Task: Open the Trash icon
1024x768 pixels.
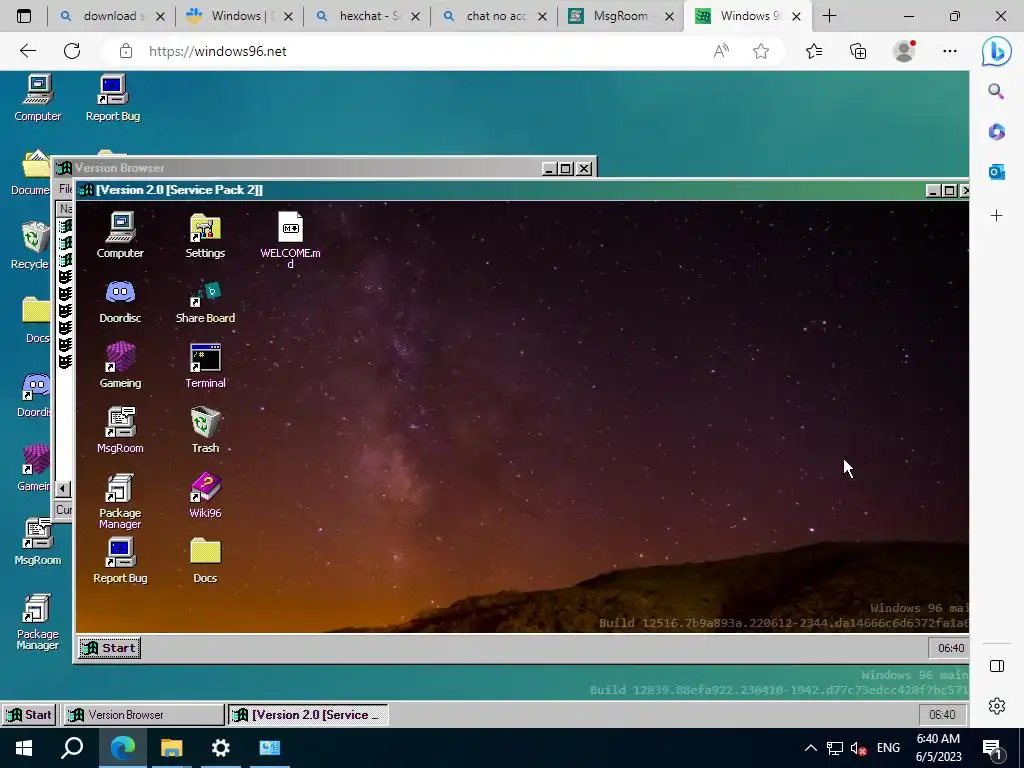Action: (x=205, y=430)
